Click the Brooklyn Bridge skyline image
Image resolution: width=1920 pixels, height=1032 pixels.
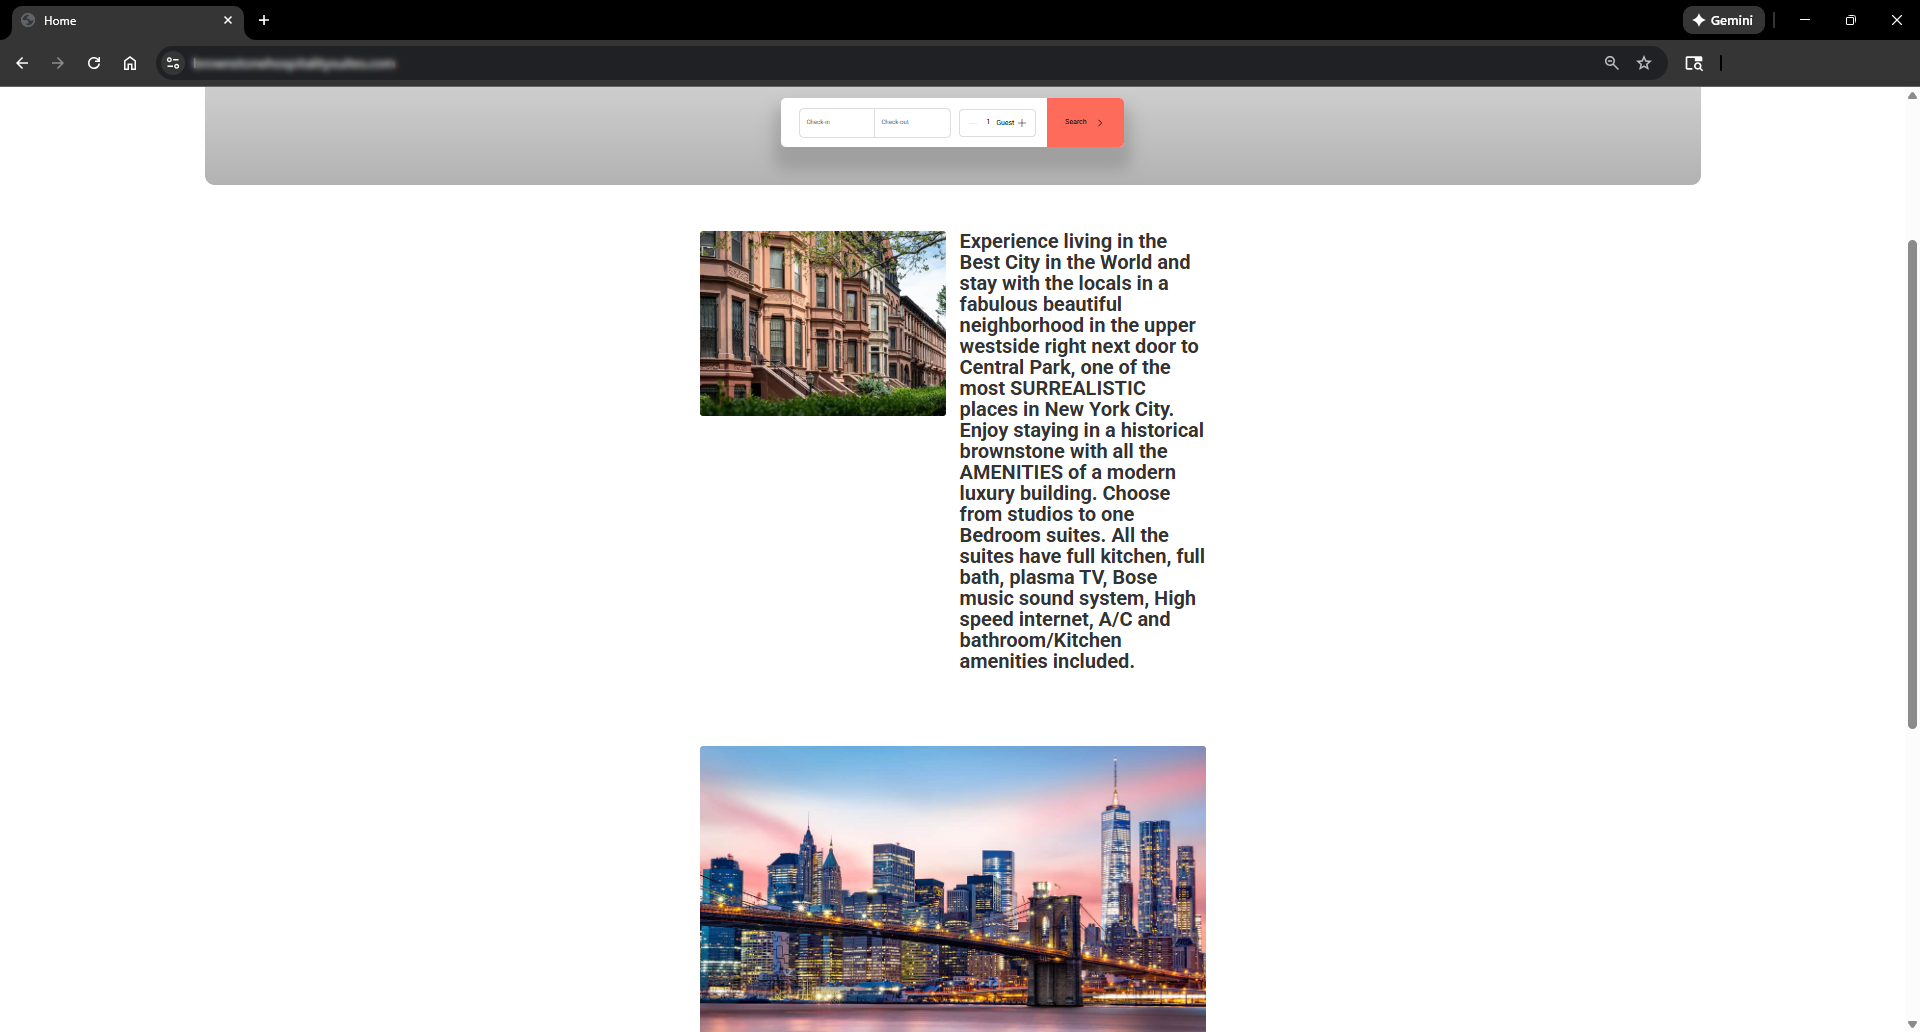click(x=952, y=888)
